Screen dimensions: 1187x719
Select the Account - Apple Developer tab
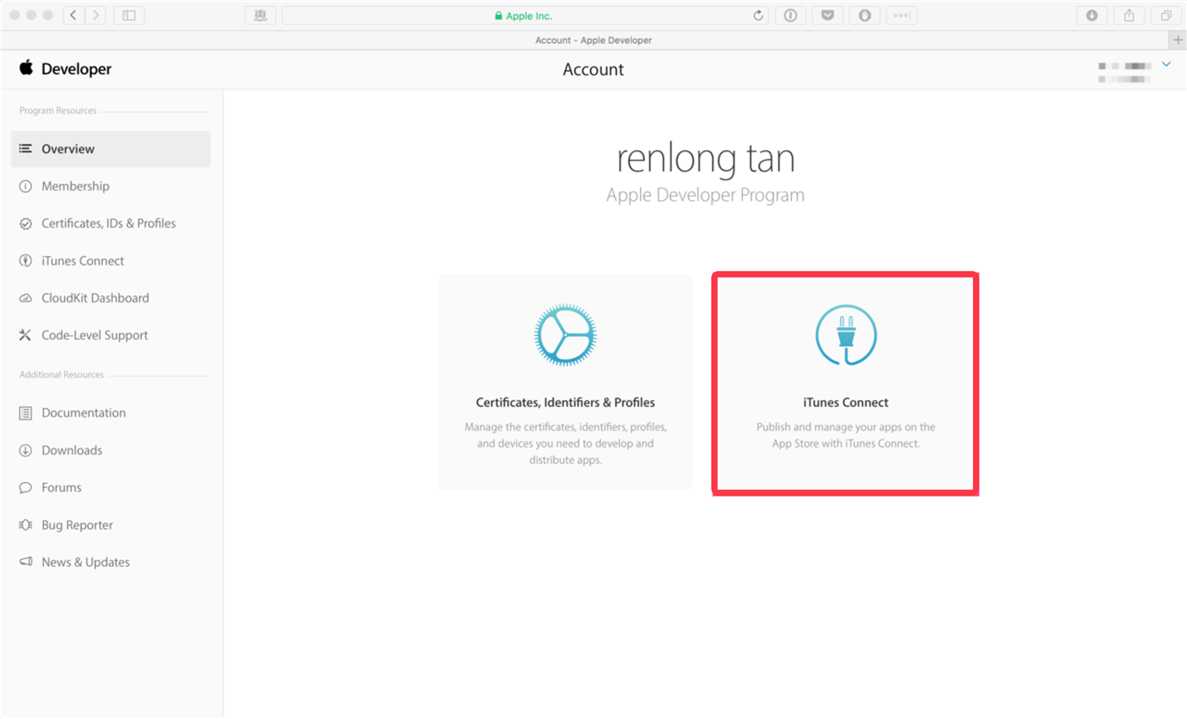[594, 40]
